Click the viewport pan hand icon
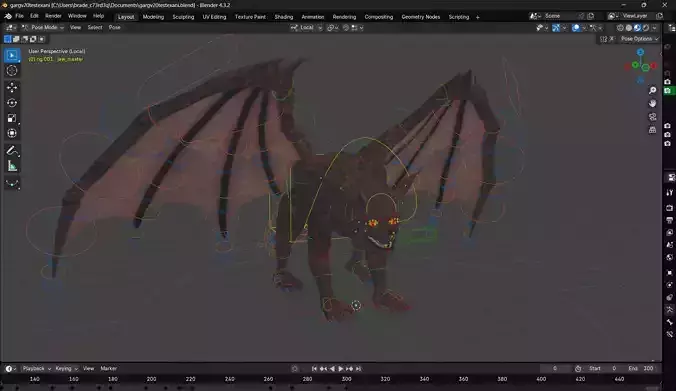This screenshot has width=676, height=391. [x=652, y=103]
